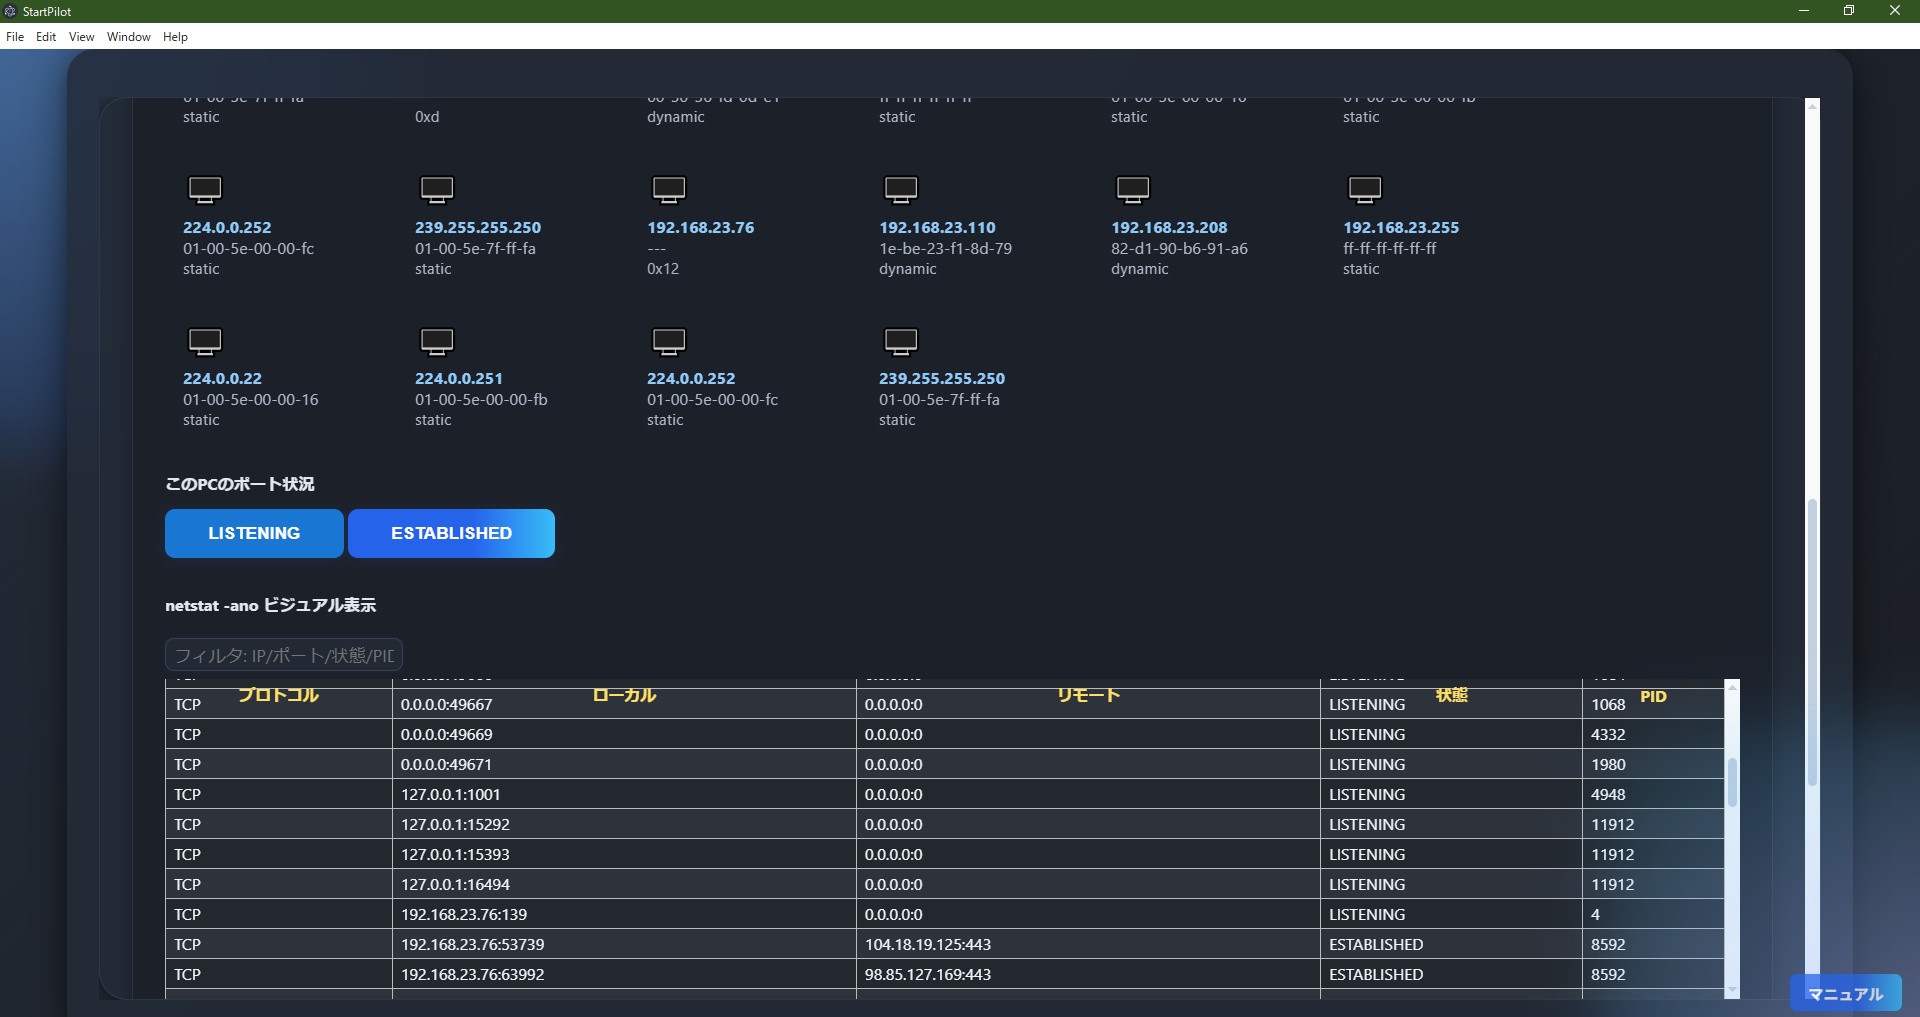Screen dimensions: 1920x1017
Task: Click the マニュアル button
Action: pos(1845,994)
